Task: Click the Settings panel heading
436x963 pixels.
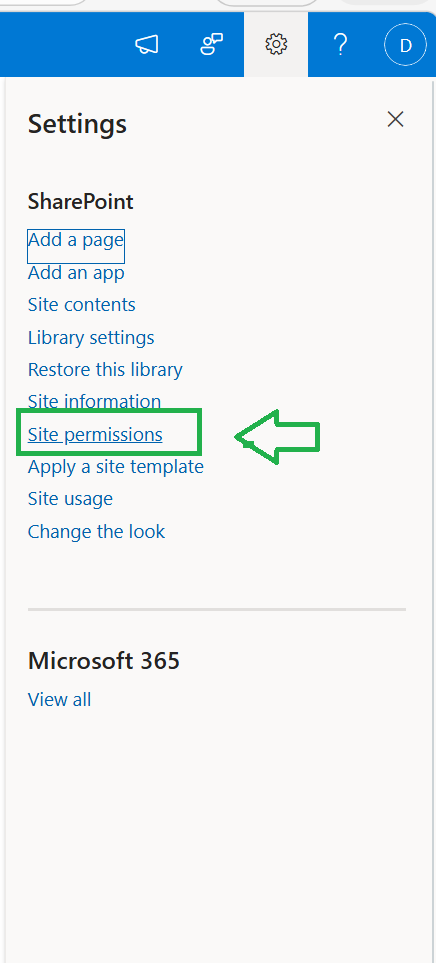Action: (77, 124)
